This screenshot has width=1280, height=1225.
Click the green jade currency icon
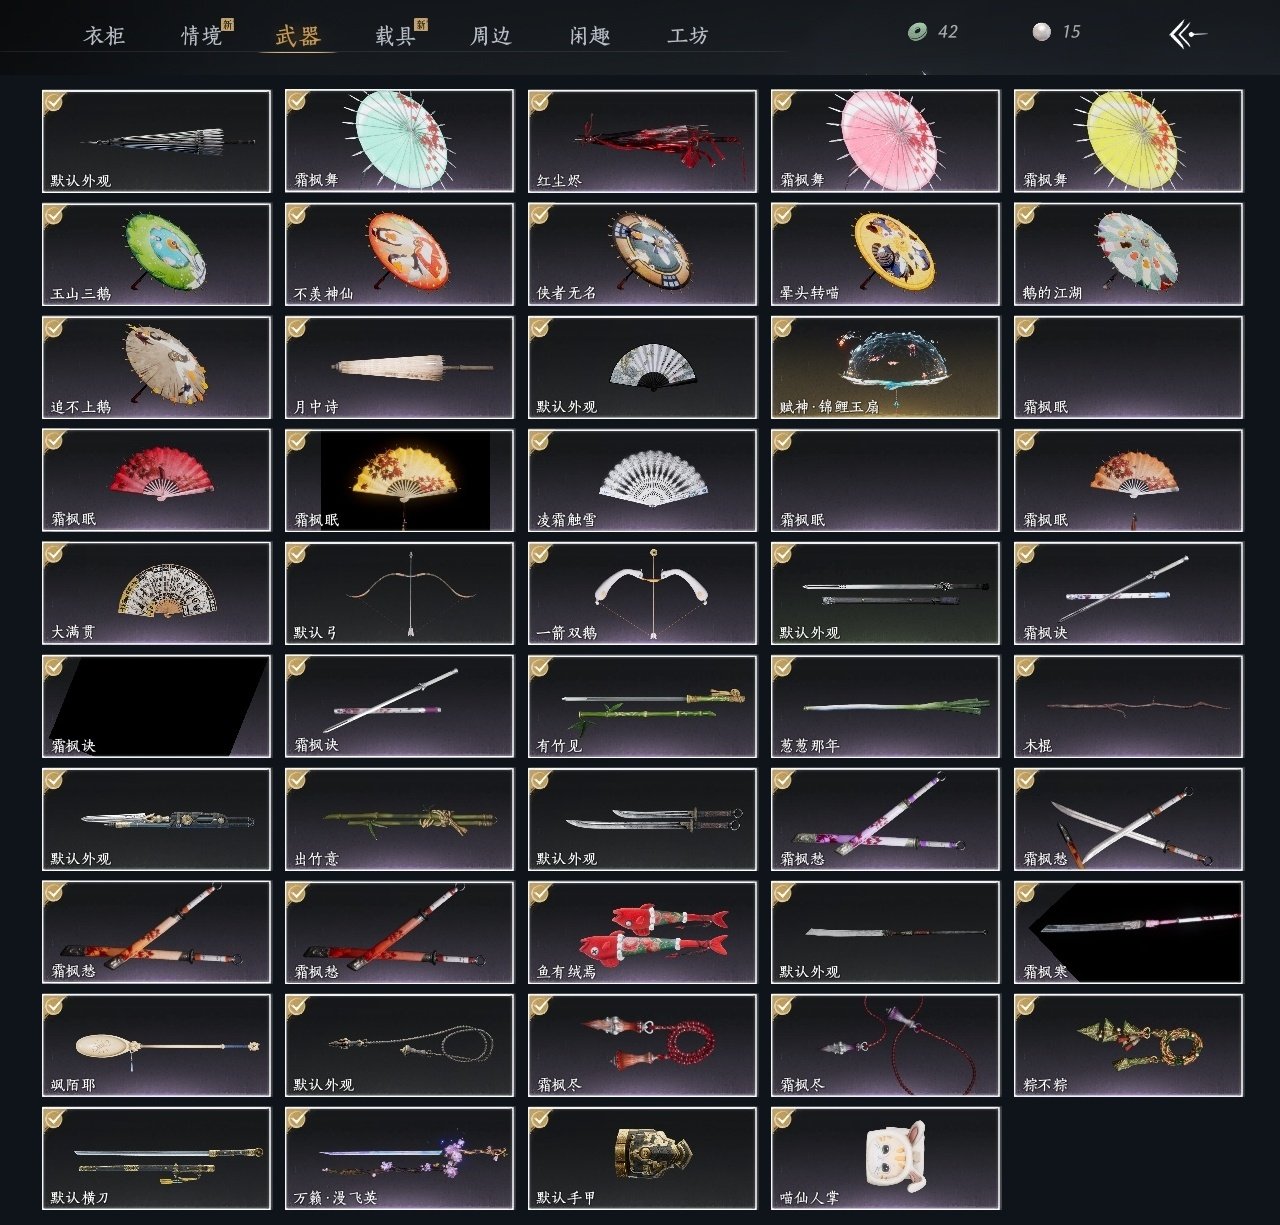(x=917, y=32)
